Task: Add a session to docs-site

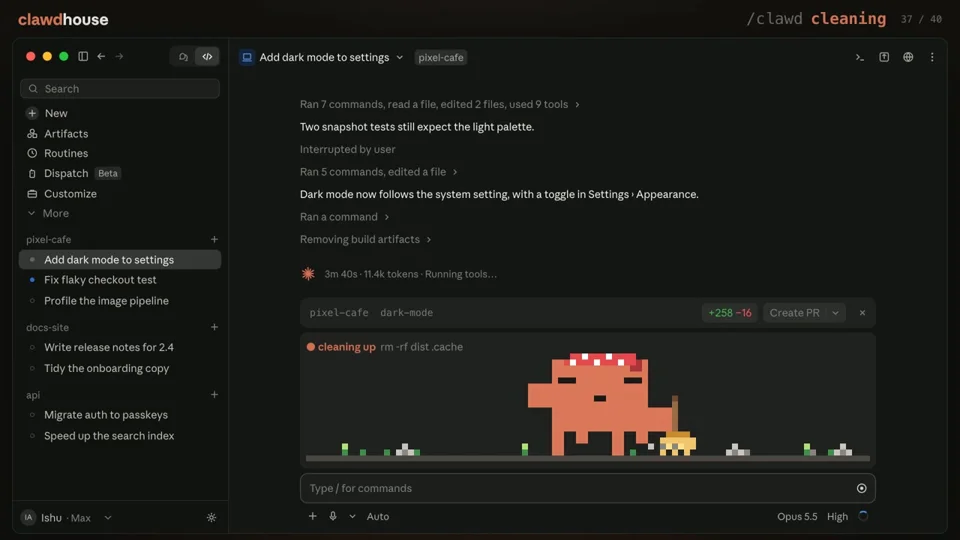Action: (214, 327)
